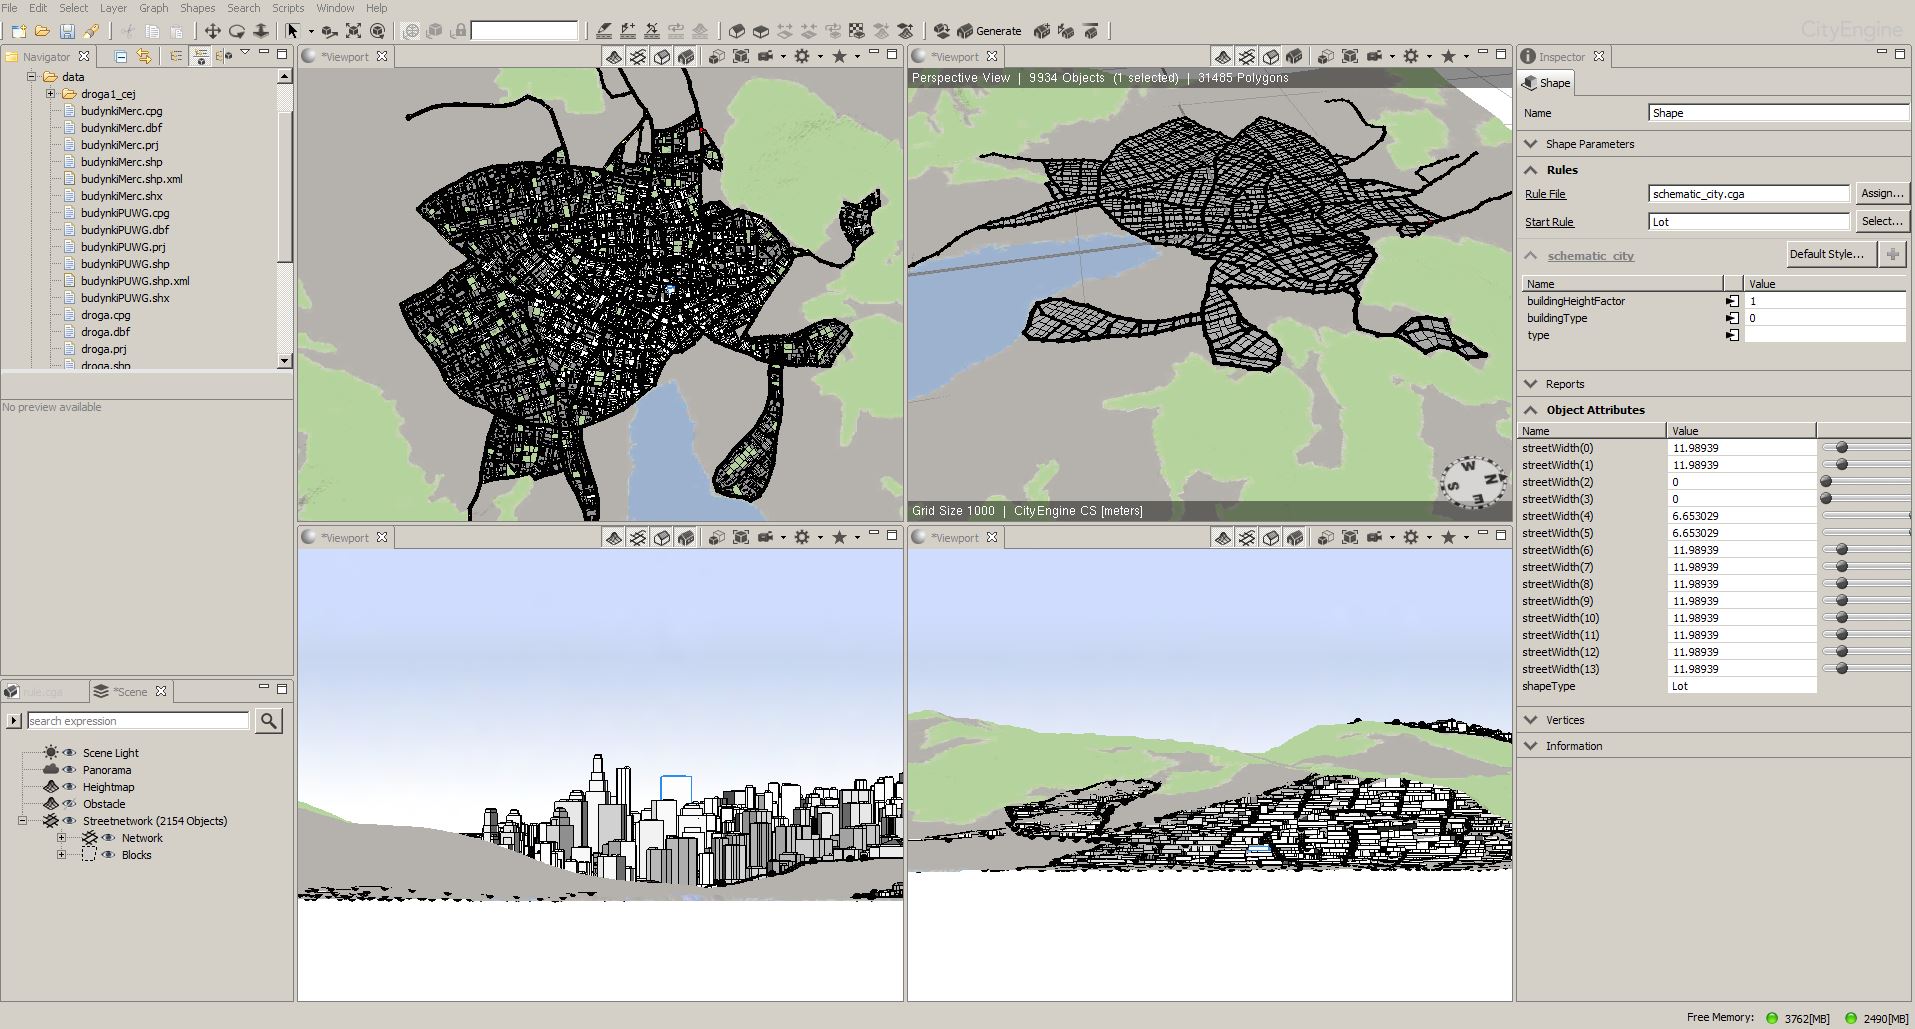Click the Panorama cloud layer icon
Viewport: 1915px width, 1029px height.
click(x=51, y=769)
